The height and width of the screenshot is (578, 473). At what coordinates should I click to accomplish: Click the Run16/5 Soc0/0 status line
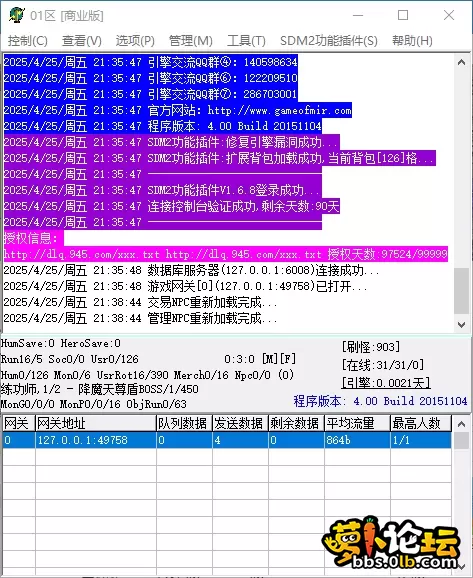70,359
